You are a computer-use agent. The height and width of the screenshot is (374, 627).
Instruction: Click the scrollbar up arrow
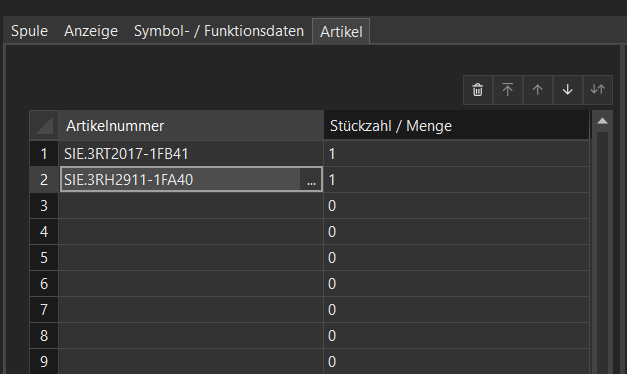pyautogui.click(x=603, y=121)
